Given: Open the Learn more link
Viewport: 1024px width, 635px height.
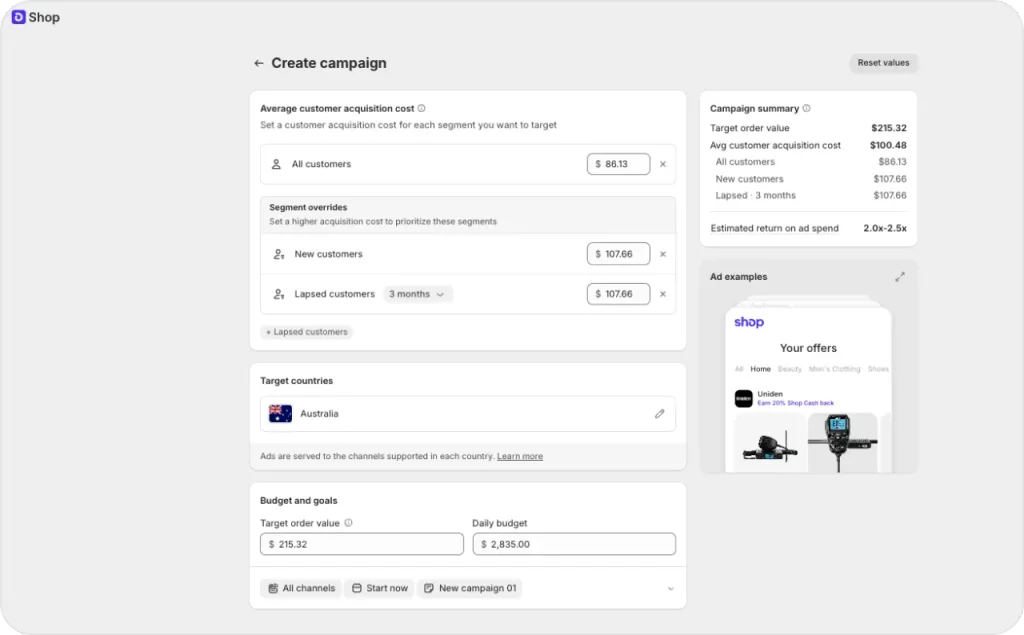Looking at the screenshot, I should pyautogui.click(x=520, y=456).
